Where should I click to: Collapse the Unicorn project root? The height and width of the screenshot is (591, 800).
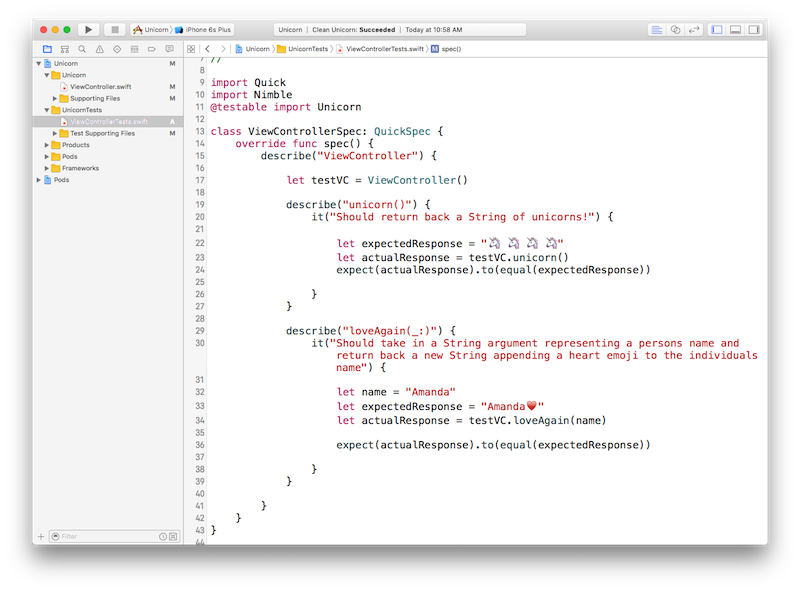pyautogui.click(x=39, y=63)
